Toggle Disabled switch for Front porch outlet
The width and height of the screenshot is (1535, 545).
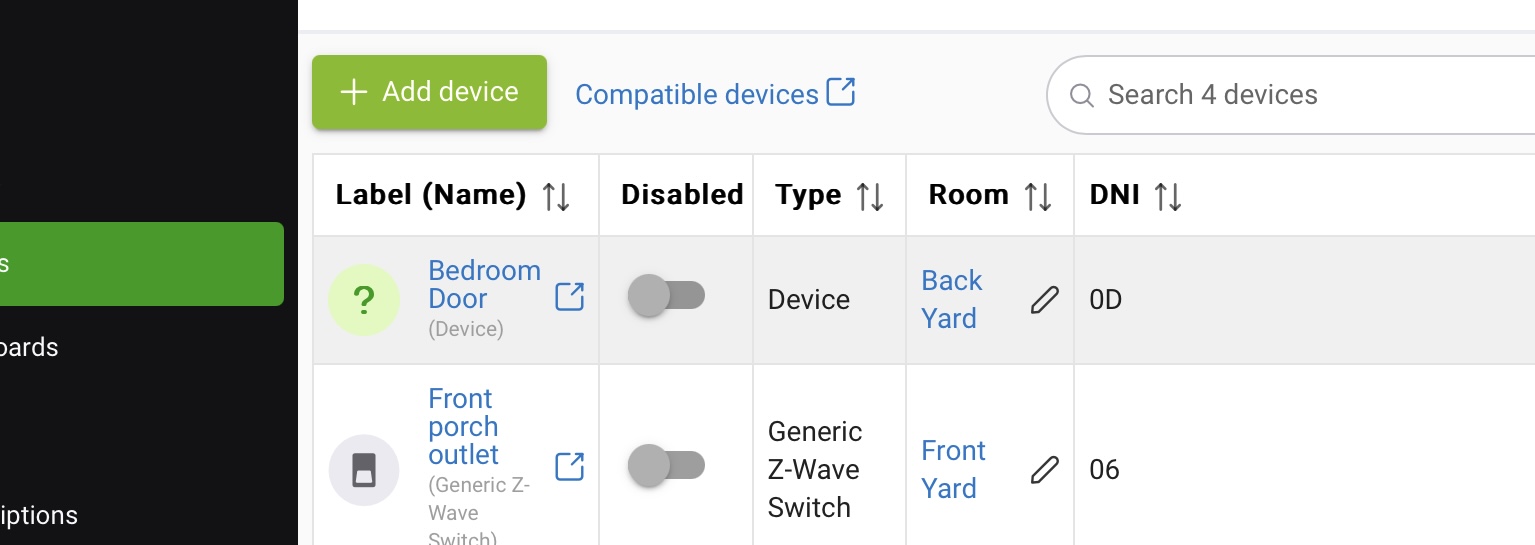[666, 466]
